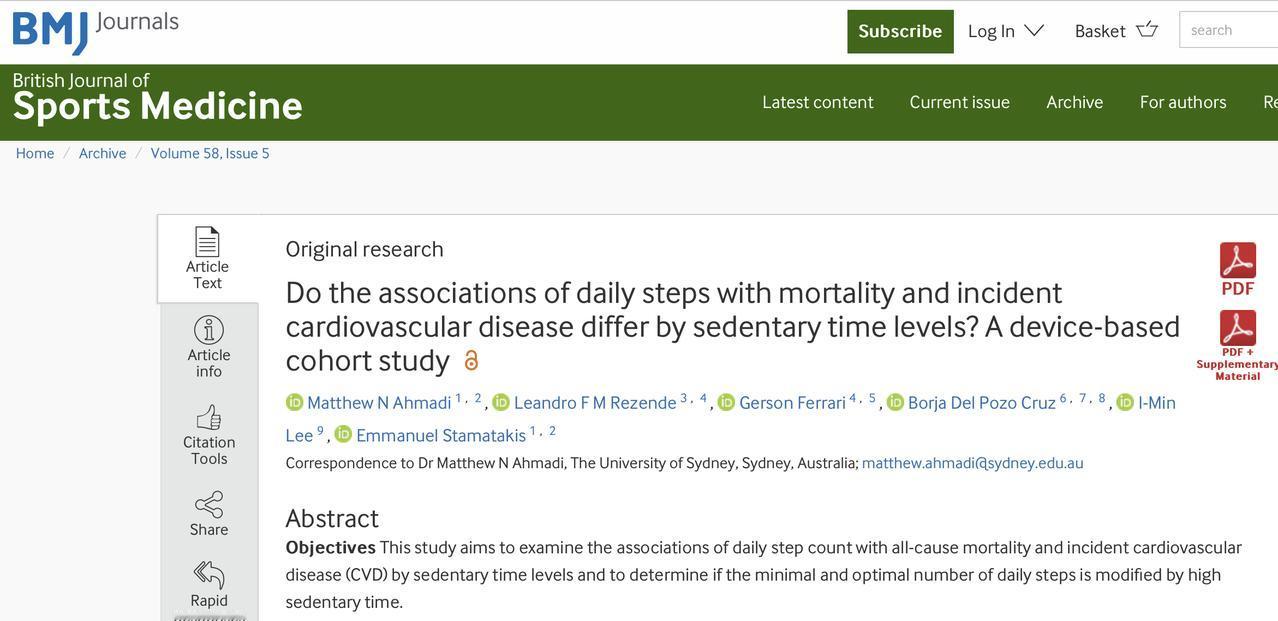Open the Article info tab icon
Viewport: 1278px width, 621px height.
pos(209,330)
